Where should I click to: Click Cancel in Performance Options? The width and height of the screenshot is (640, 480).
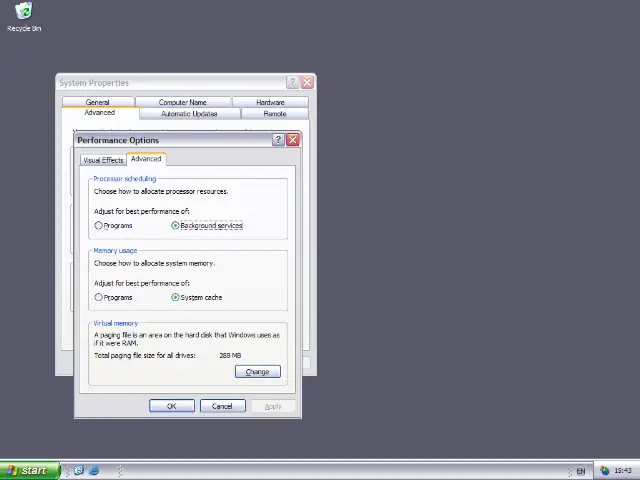click(x=222, y=406)
